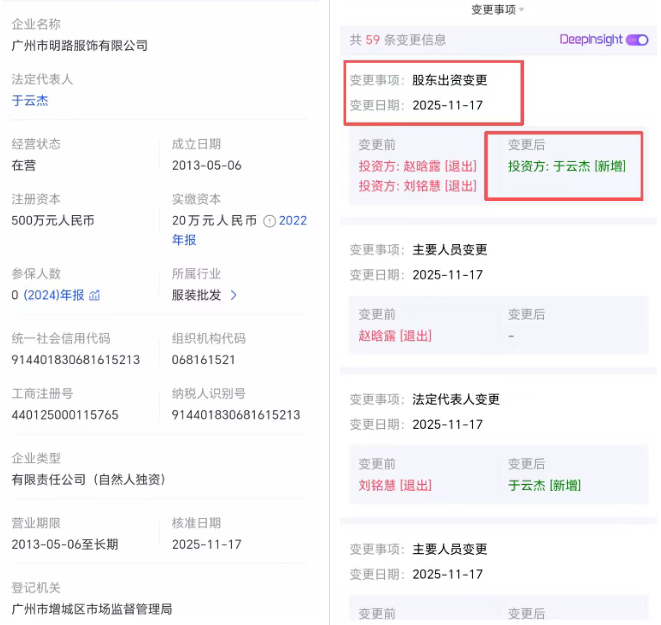
Task: Click 股东出资变更 change item title
Action: click(450, 80)
